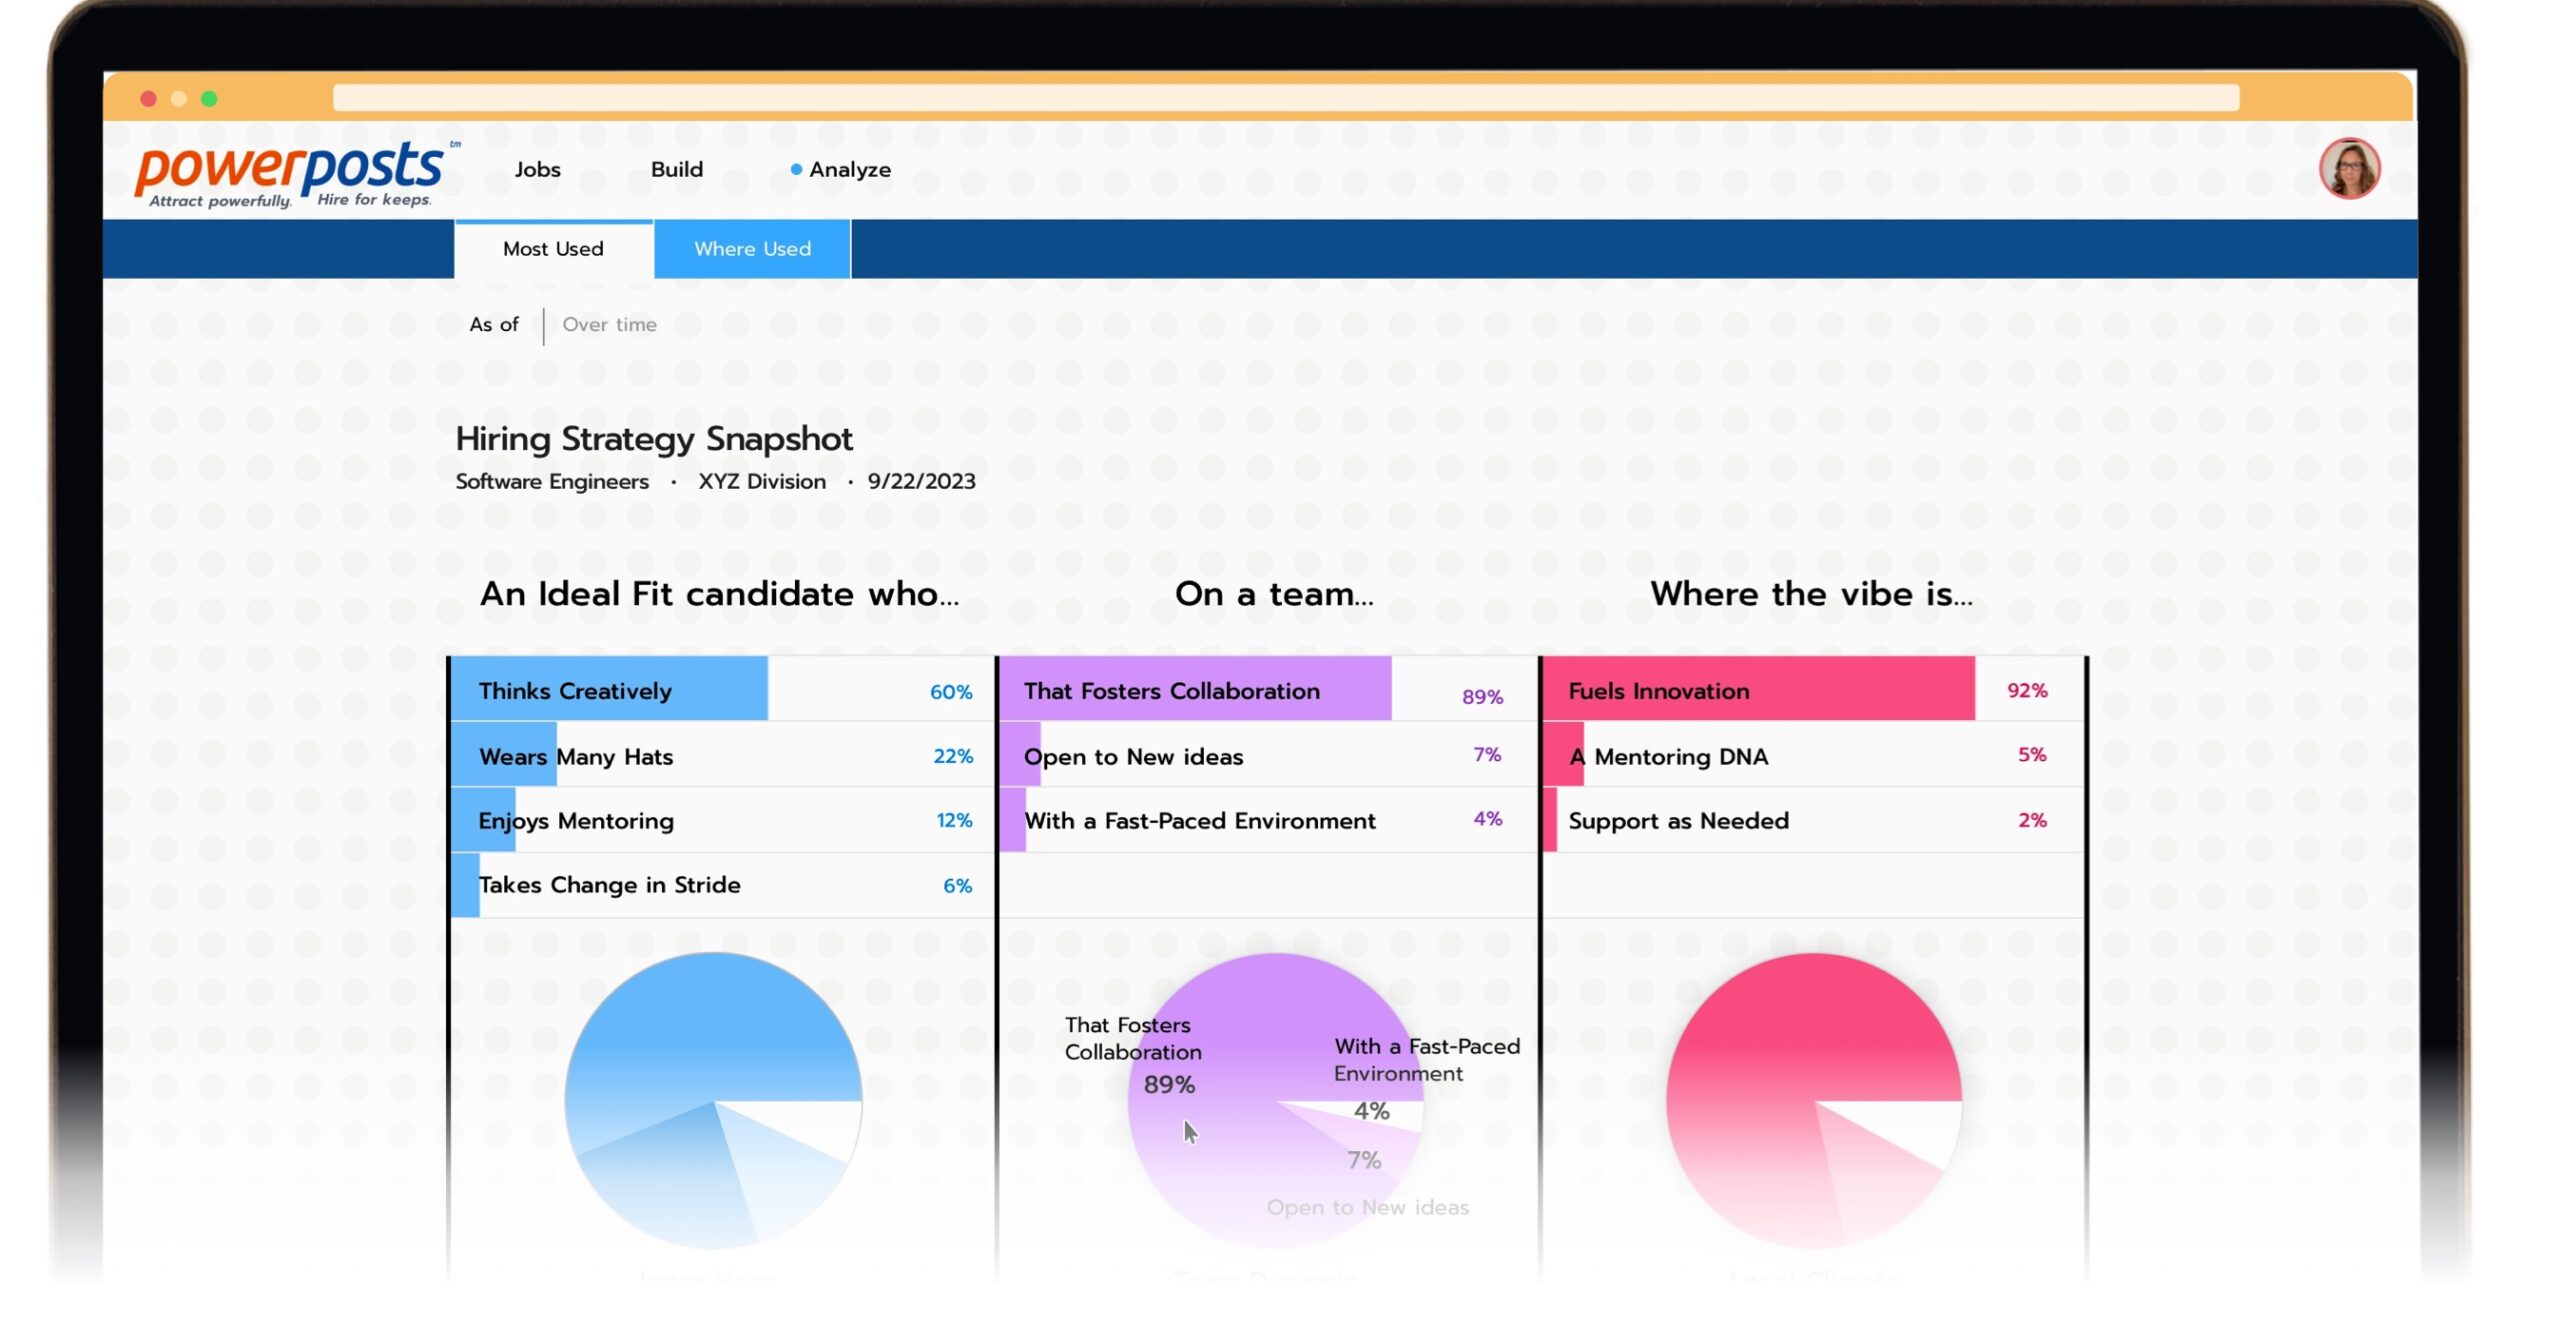This screenshot has width=2560, height=1326.
Task: Click the blue dot beside Analyze
Action: [796, 169]
